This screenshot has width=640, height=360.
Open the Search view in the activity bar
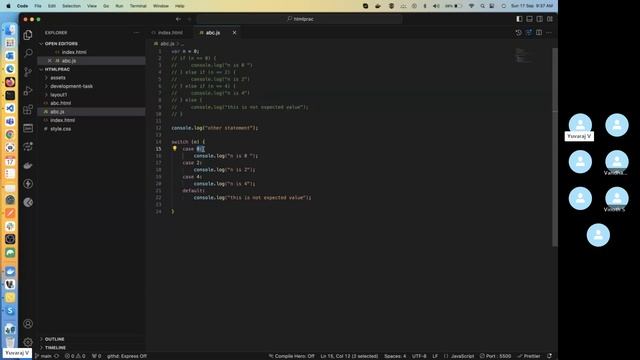tap(28, 53)
